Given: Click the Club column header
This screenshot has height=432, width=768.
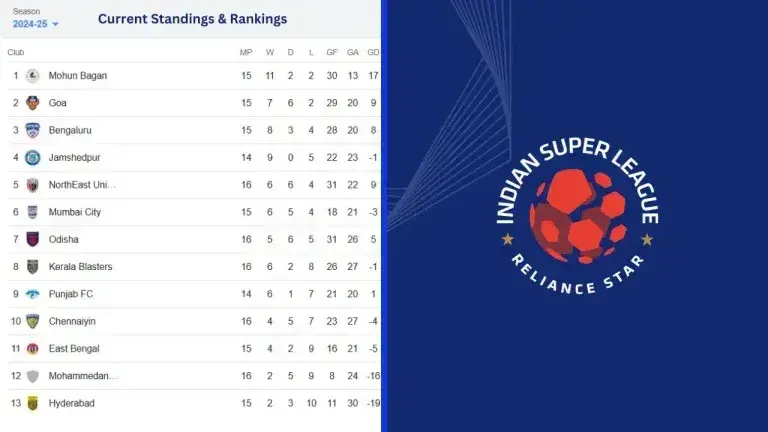Looking at the screenshot, I should click(x=16, y=52).
